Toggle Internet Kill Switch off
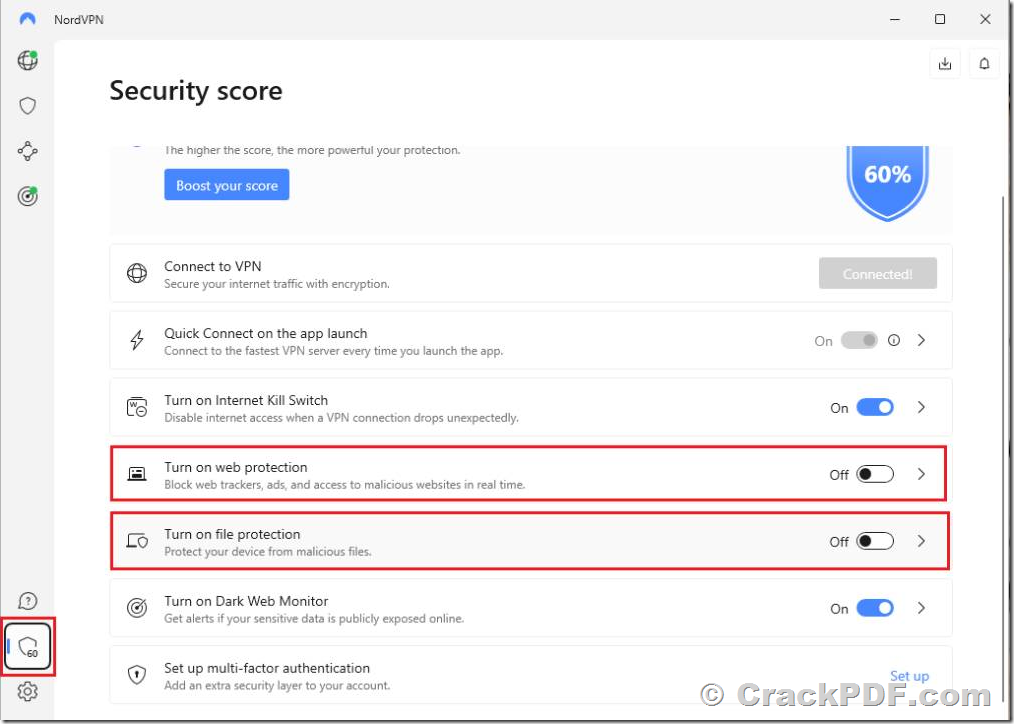 [875, 407]
